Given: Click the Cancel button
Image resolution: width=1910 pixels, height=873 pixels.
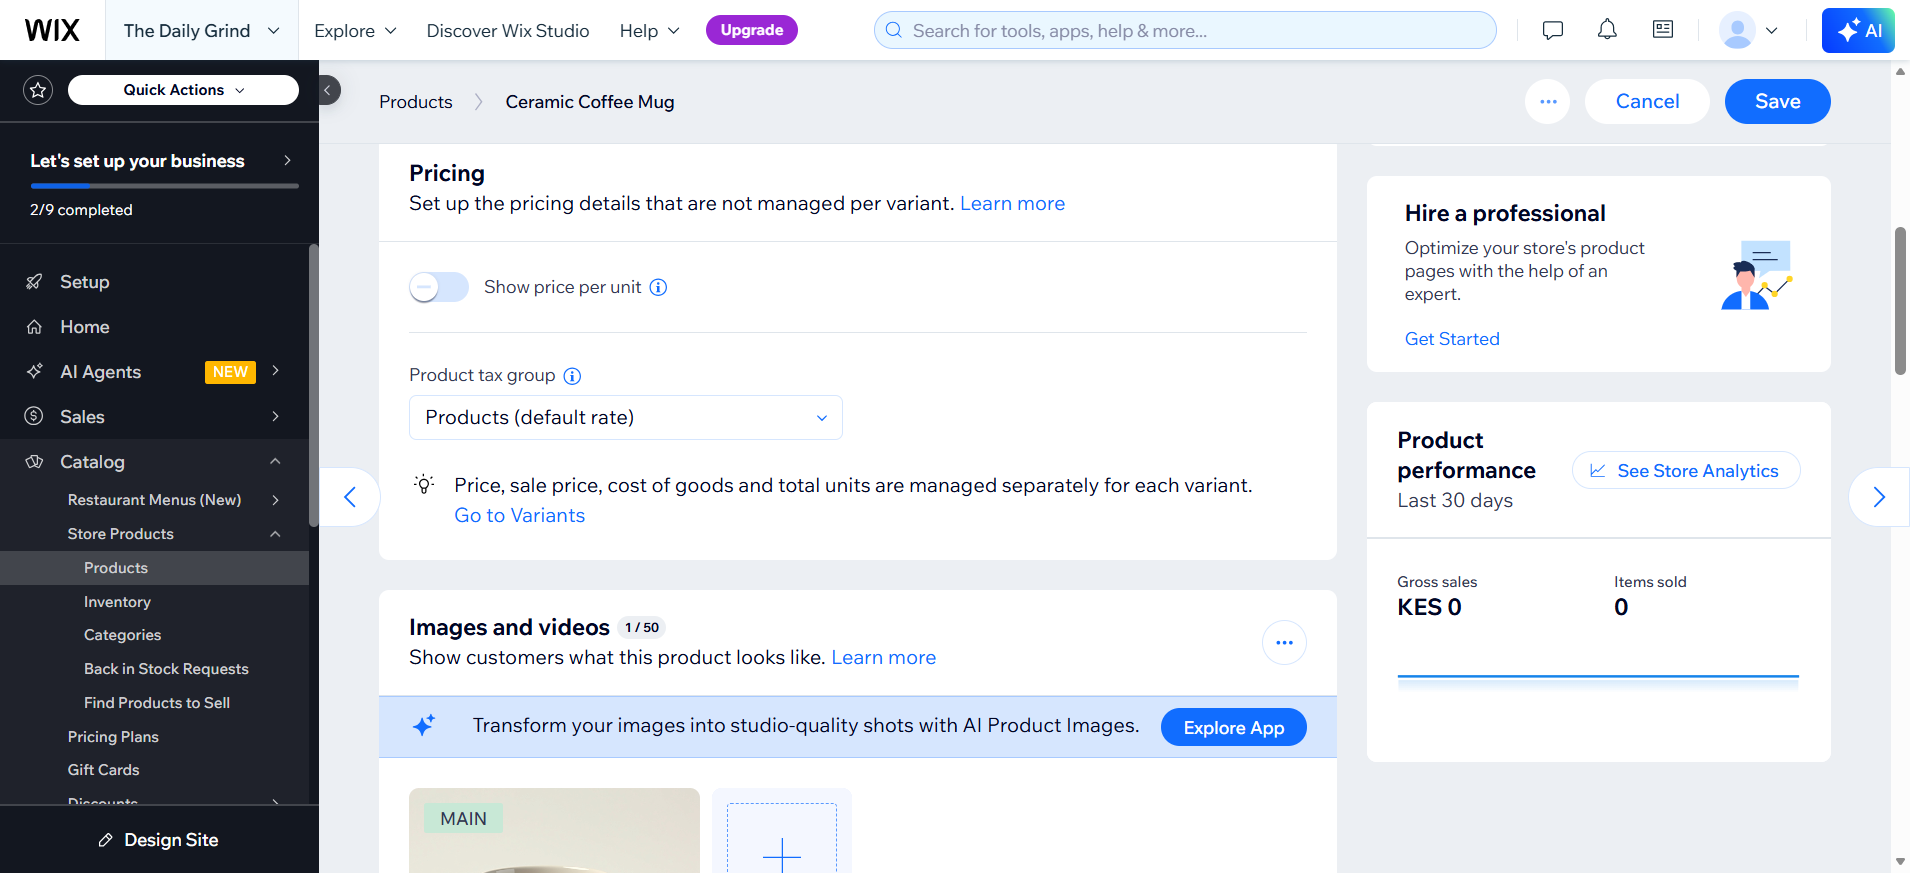Looking at the screenshot, I should coord(1647,101).
